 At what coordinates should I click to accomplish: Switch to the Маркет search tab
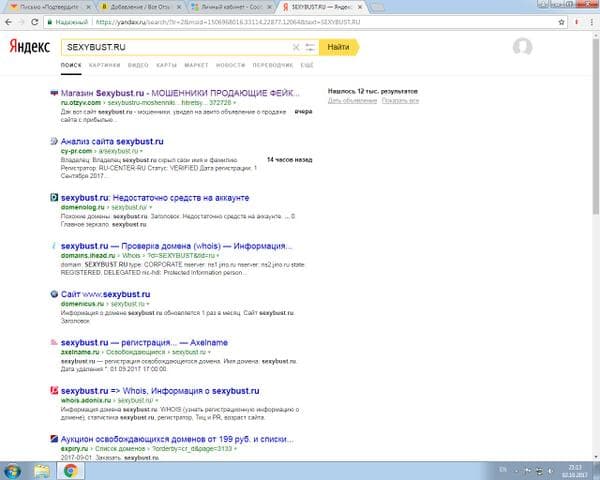point(196,65)
